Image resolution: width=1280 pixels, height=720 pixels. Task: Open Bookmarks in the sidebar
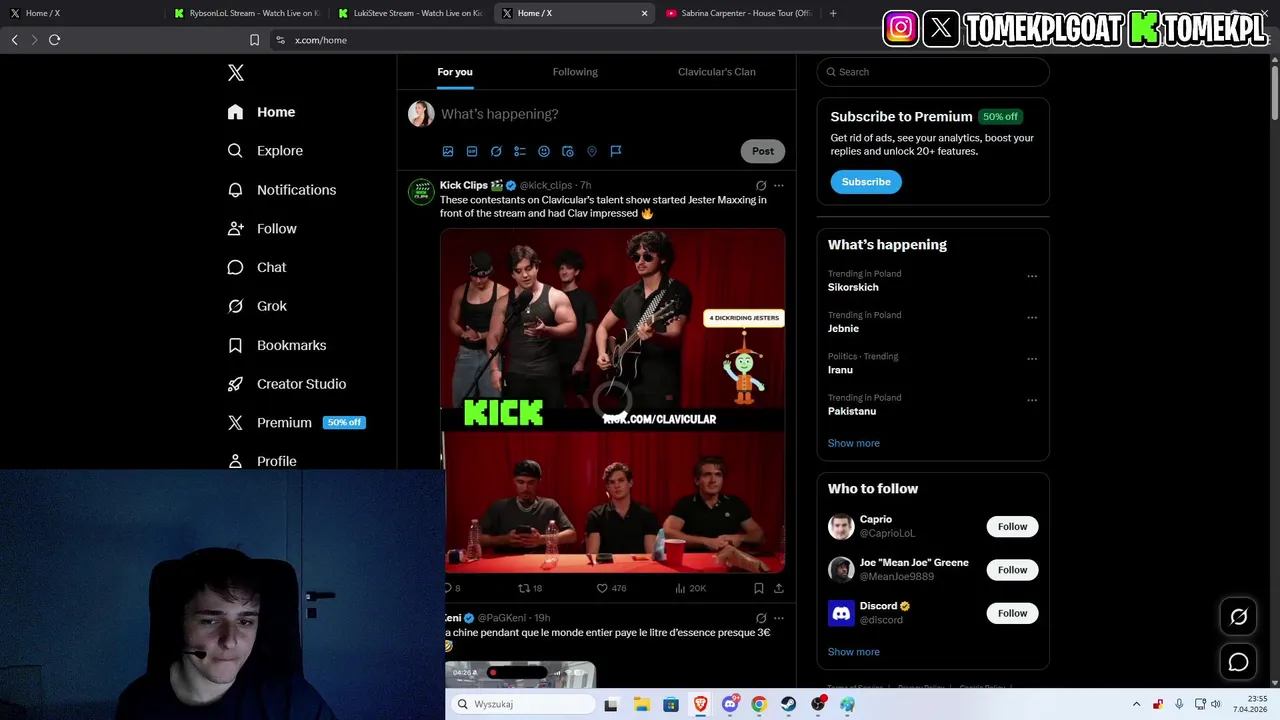coord(277,345)
